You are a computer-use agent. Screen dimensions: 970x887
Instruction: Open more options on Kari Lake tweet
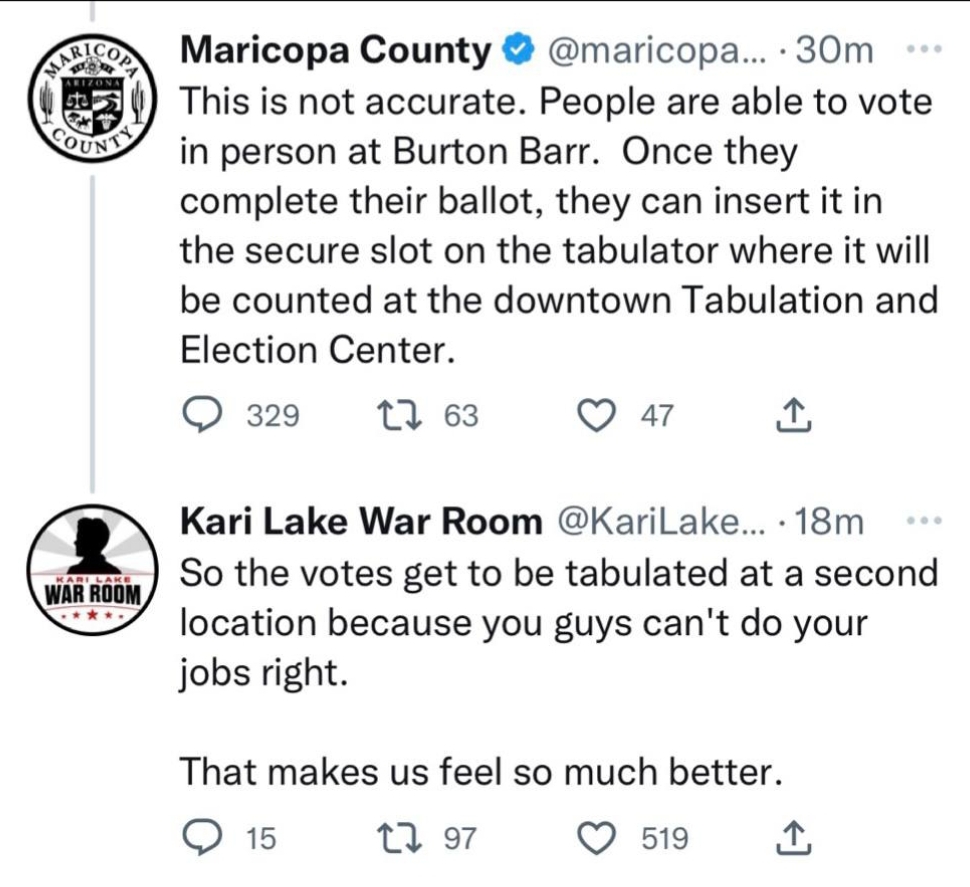pyautogui.click(x=924, y=521)
